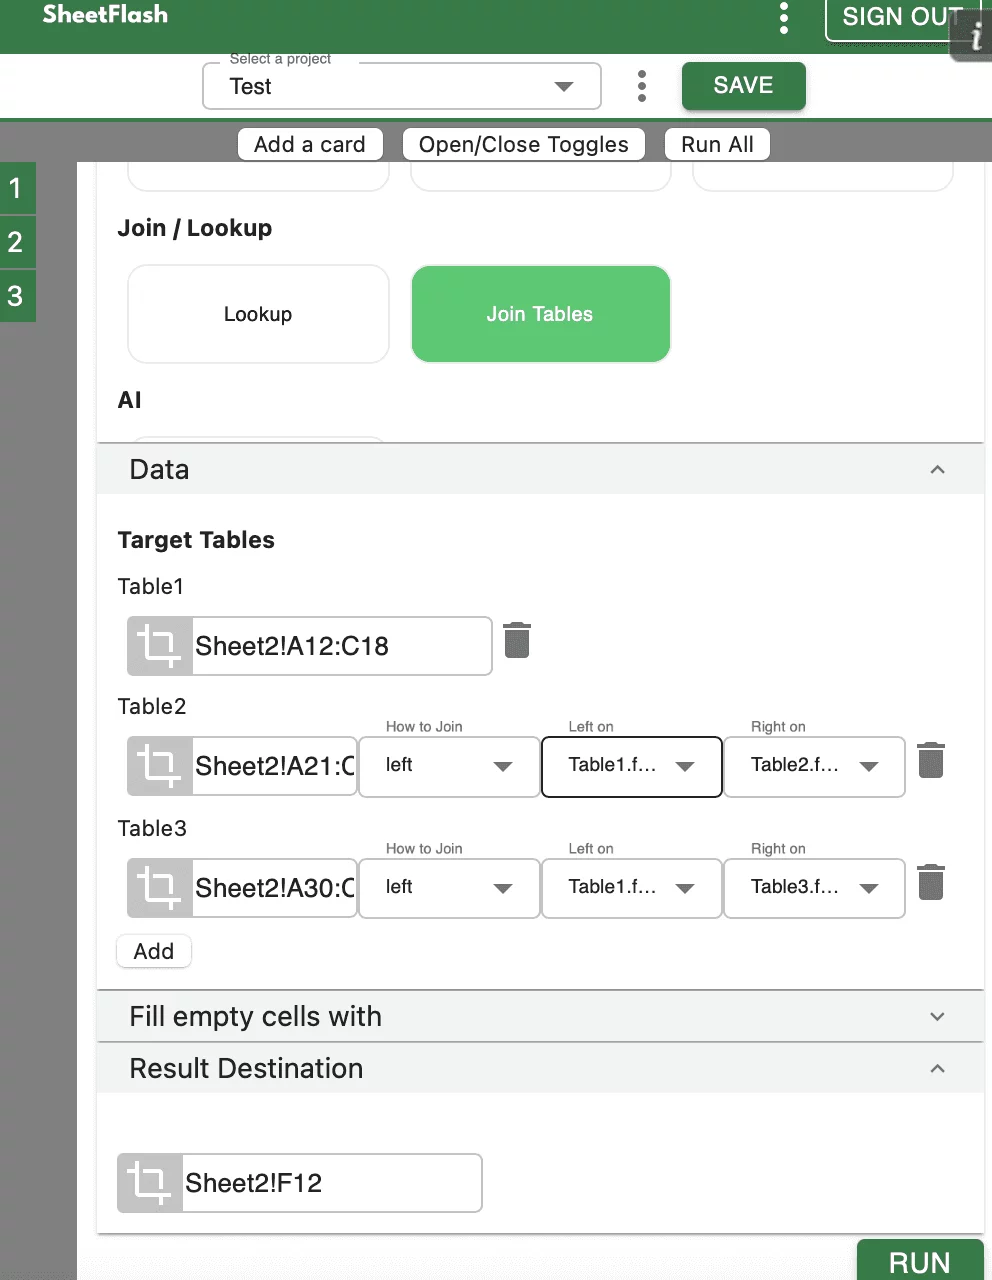Click the green RUN button
The width and height of the screenshot is (992, 1280).
[919, 1261]
